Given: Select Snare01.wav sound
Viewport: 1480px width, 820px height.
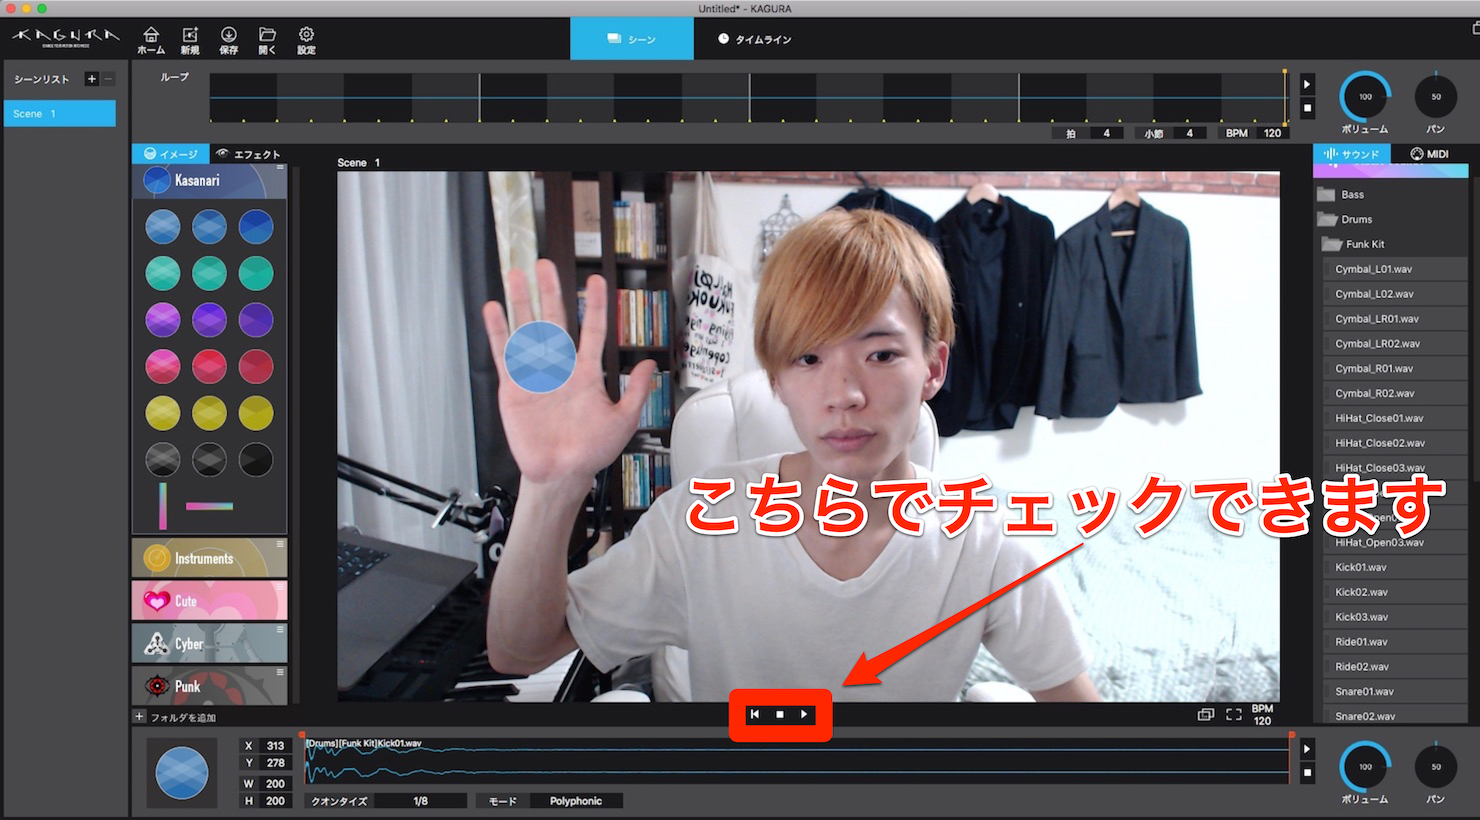Looking at the screenshot, I should click(x=1395, y=691).
